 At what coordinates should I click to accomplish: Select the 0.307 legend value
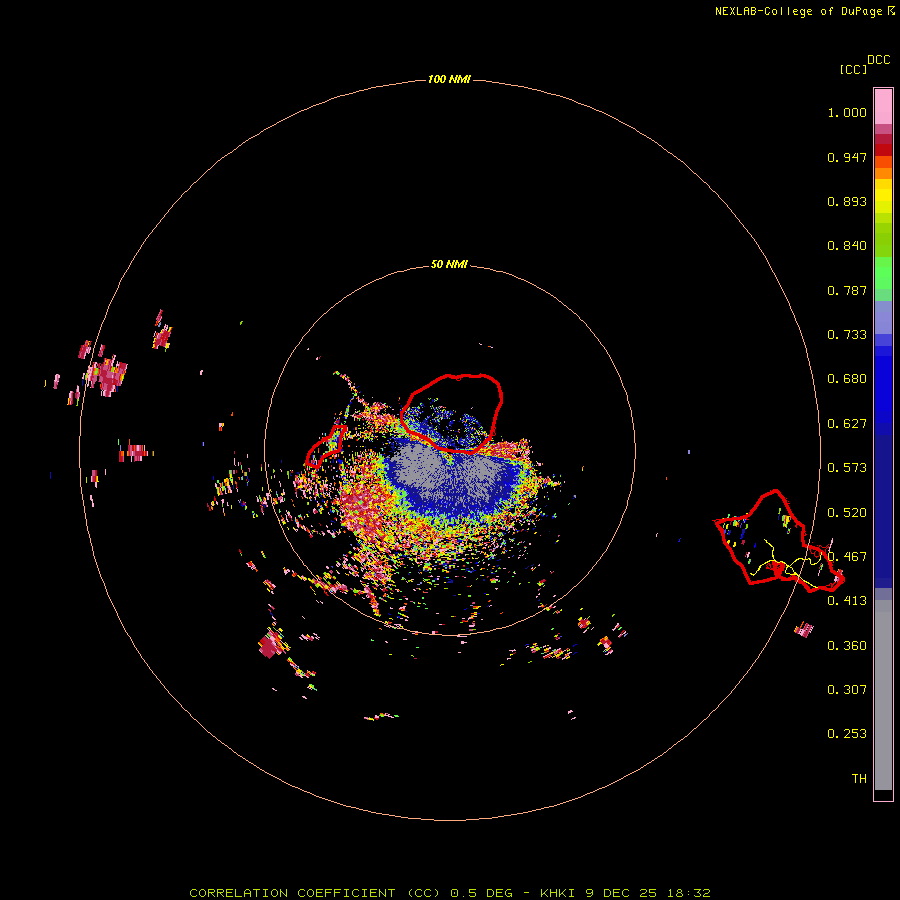(847, 690)
